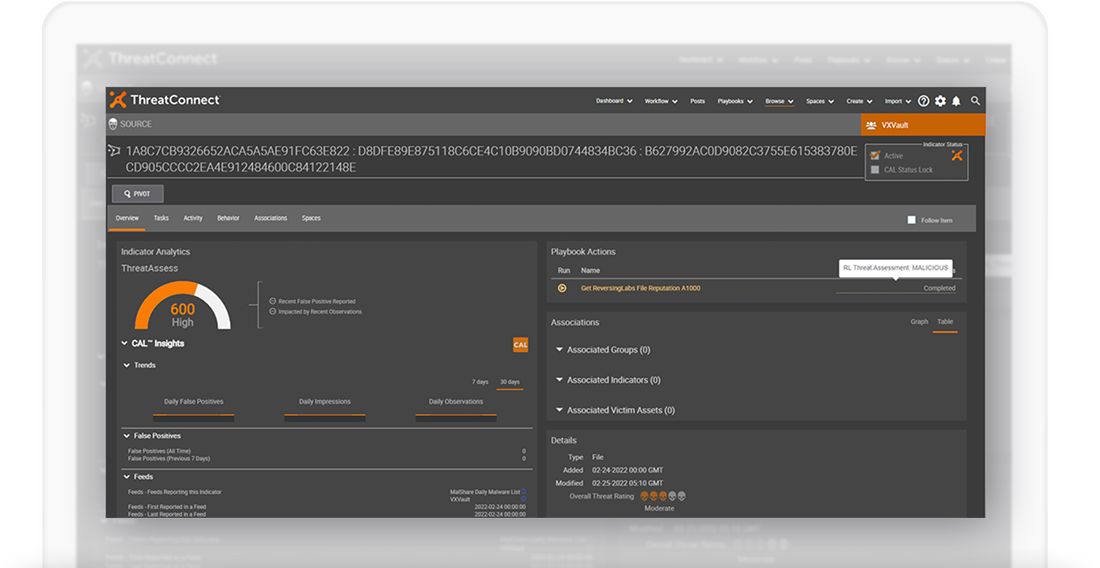Switch to the Associations tab

coord(271,218)
